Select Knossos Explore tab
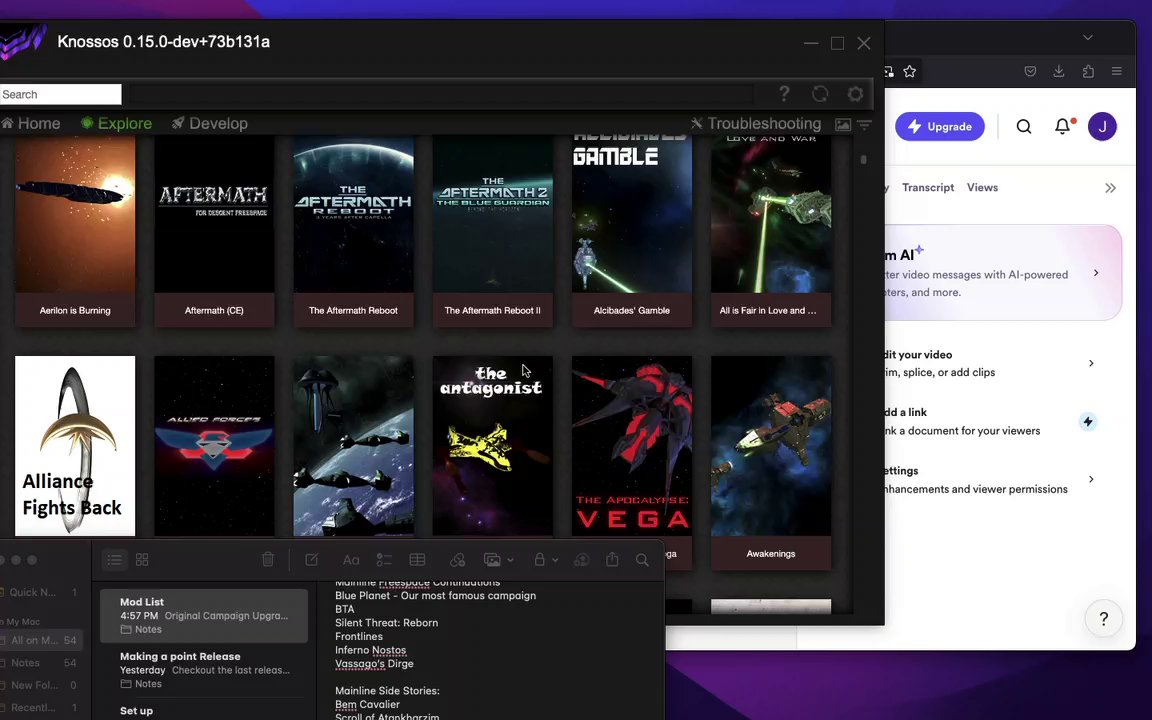This screenshot has height=720, width=1152. point(116,123)
